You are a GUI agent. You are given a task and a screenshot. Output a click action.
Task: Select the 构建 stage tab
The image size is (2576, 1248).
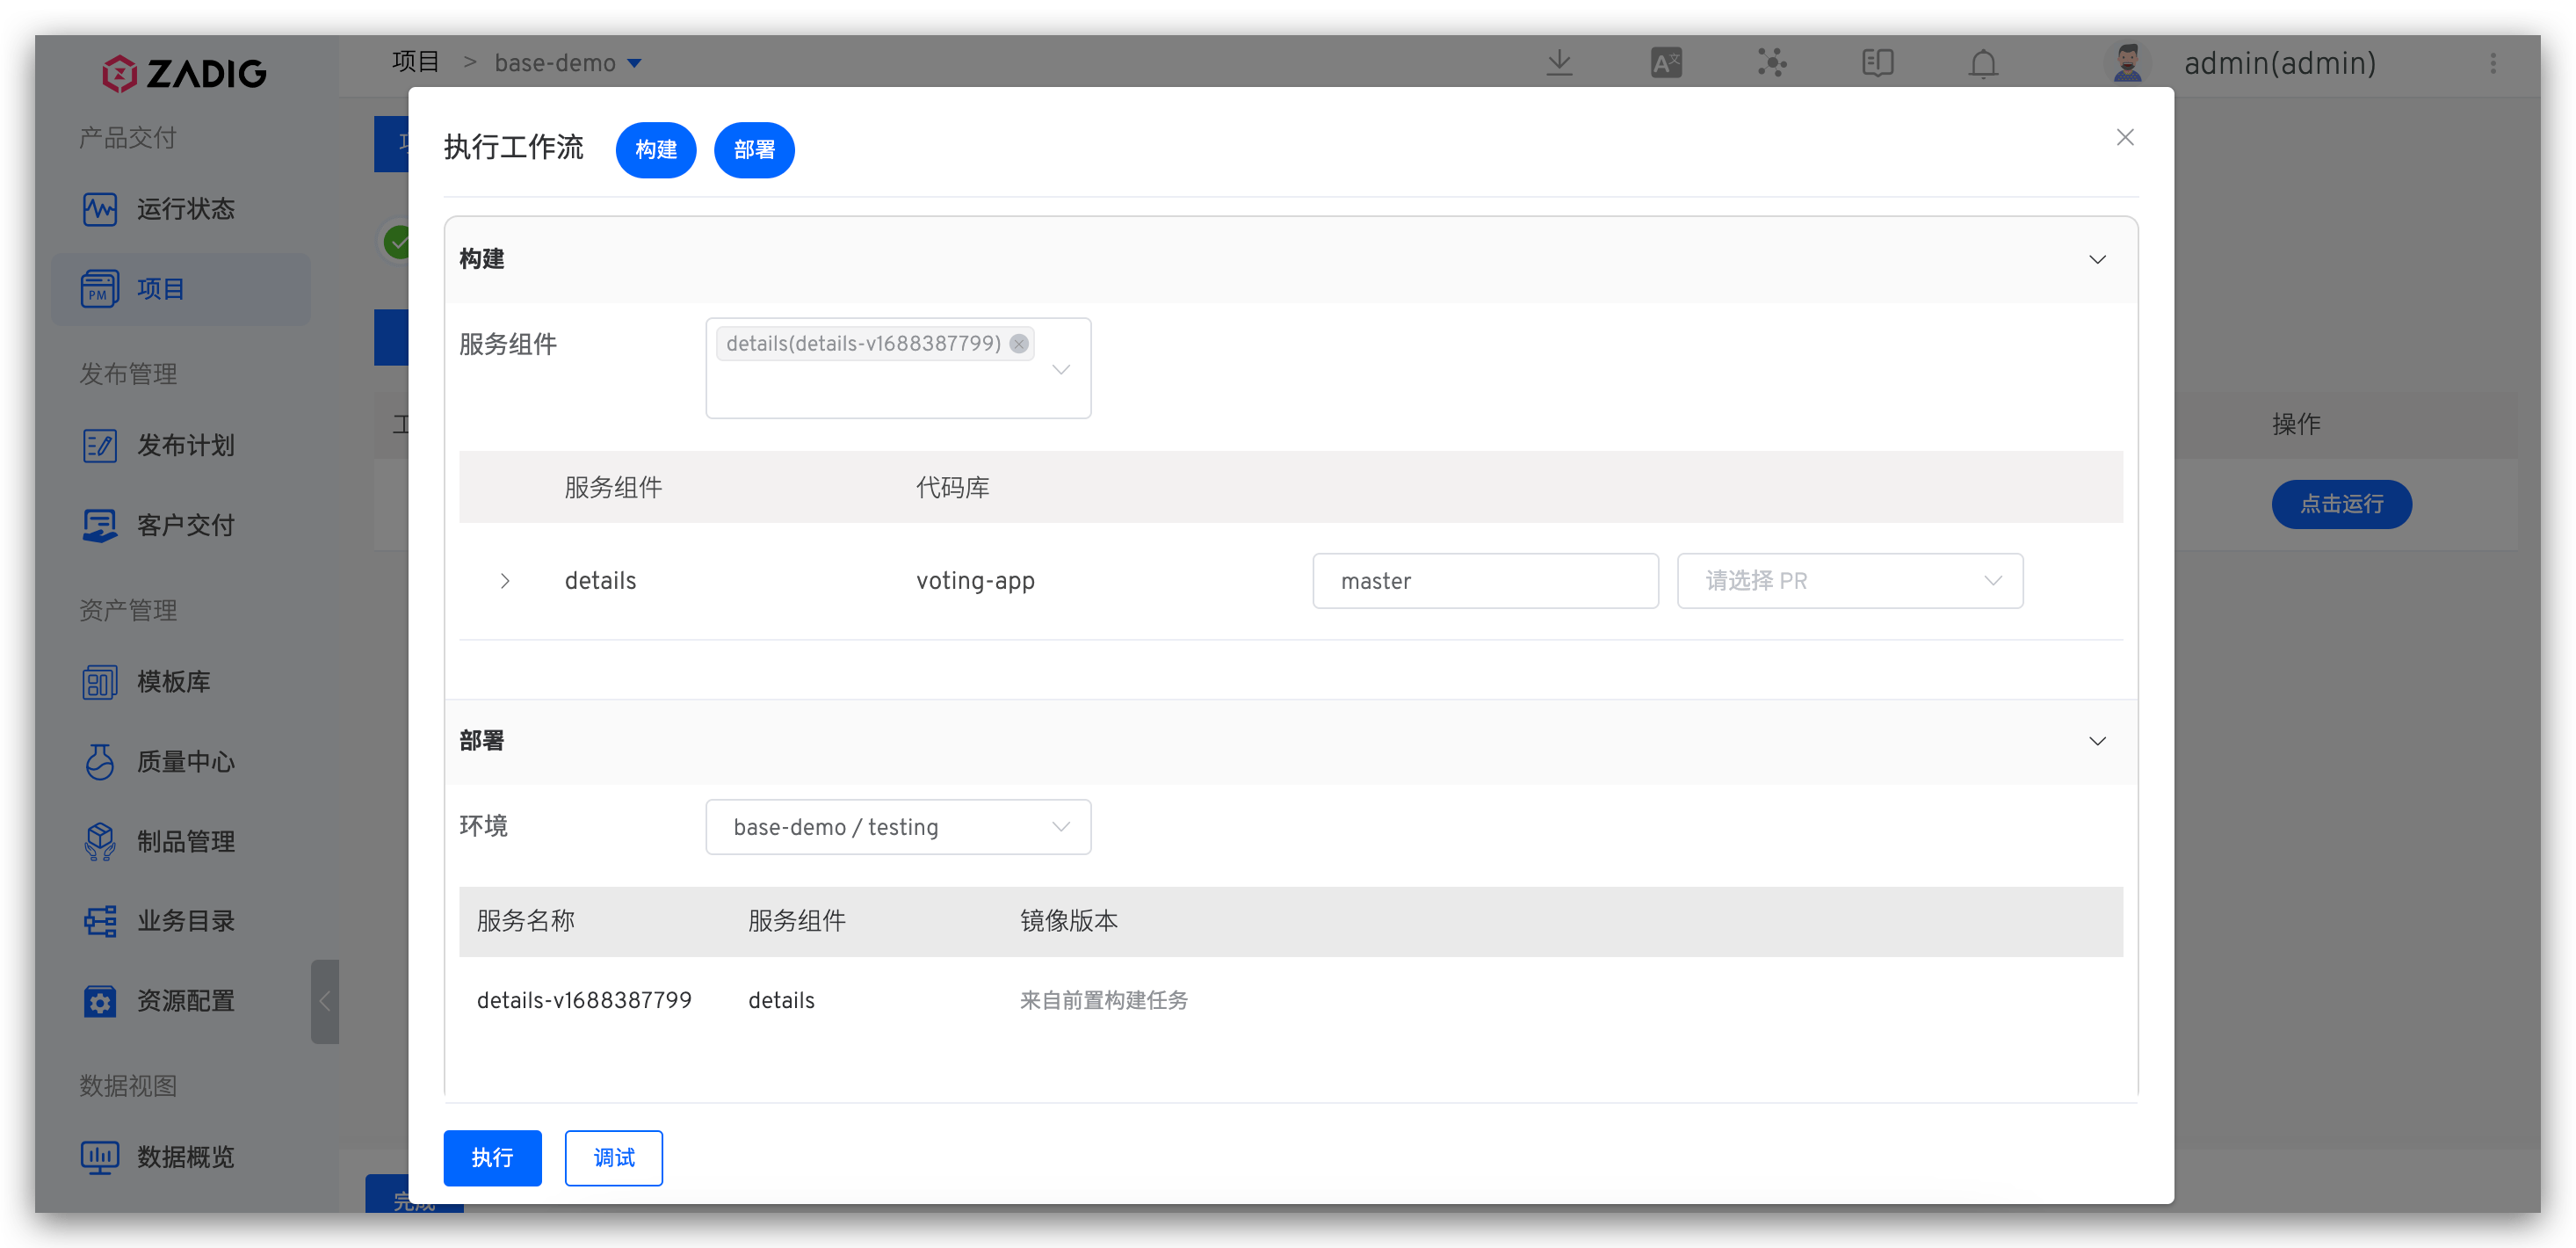point(655,150)
